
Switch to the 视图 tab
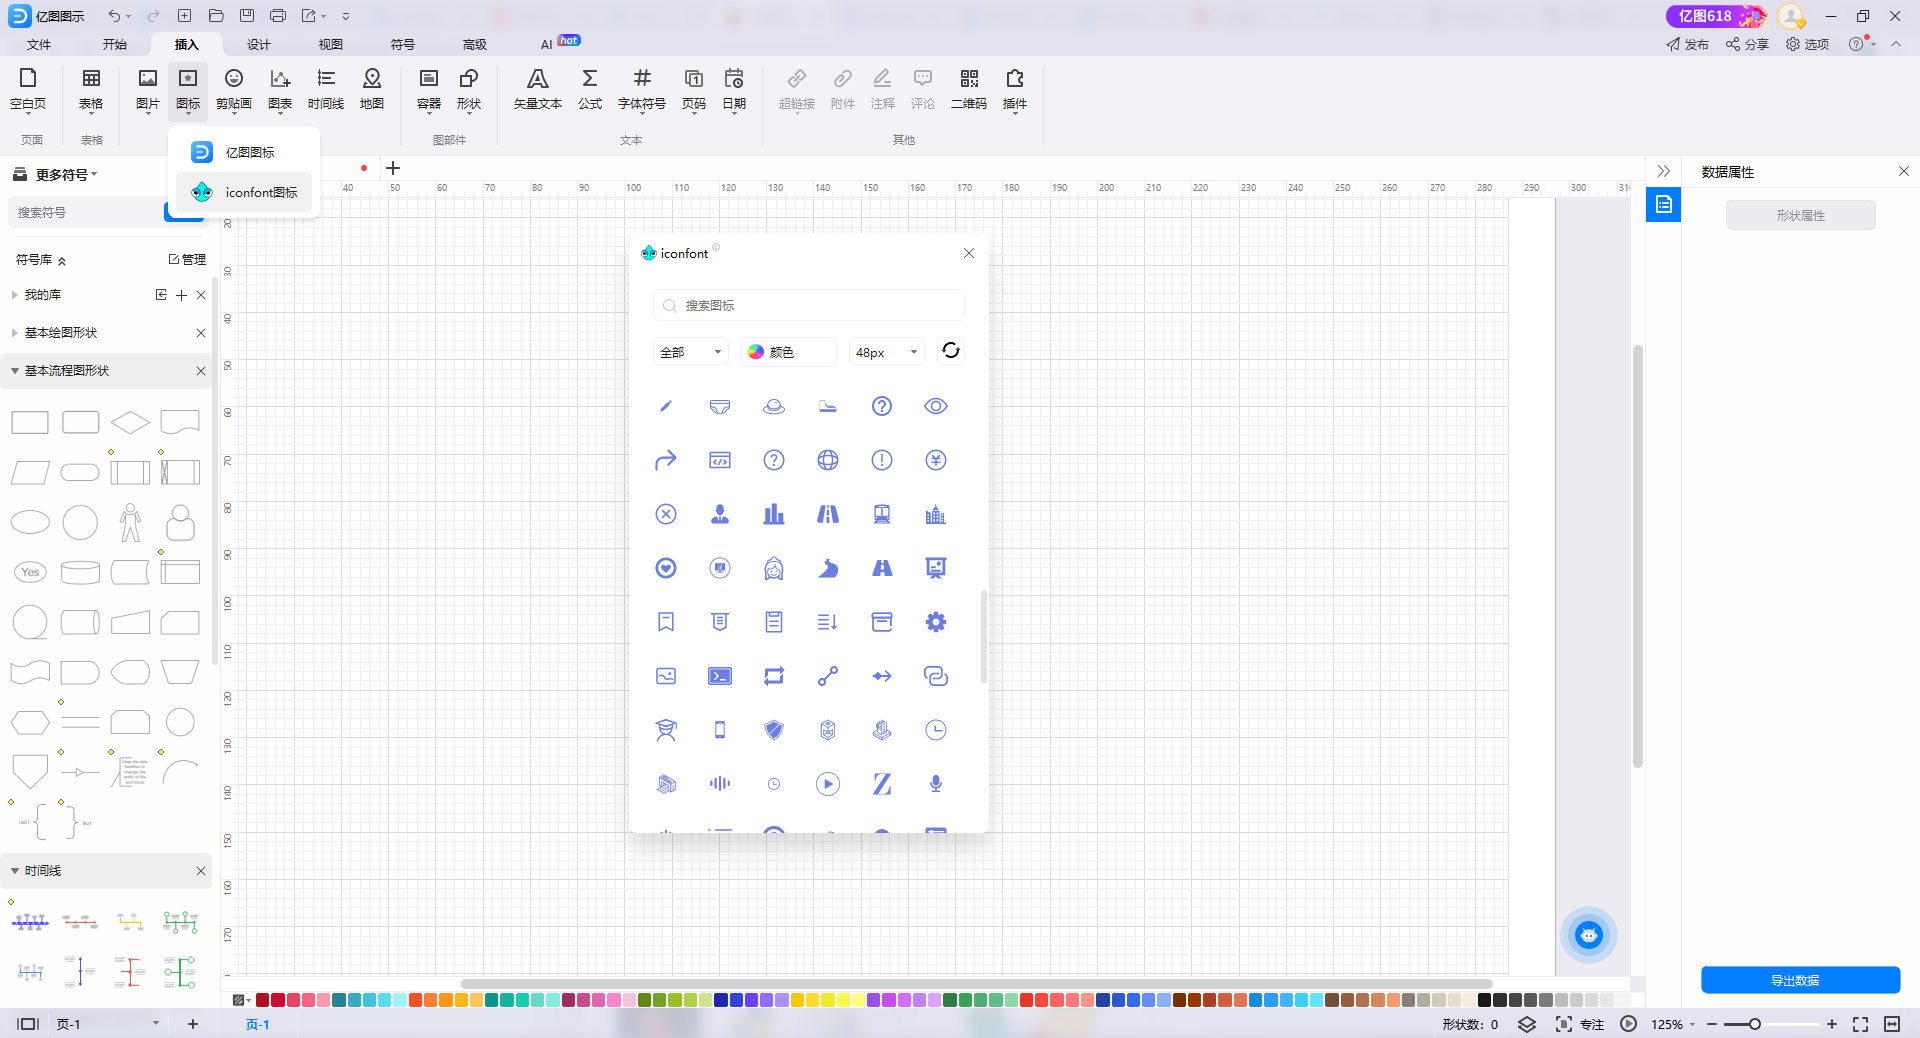331,44
